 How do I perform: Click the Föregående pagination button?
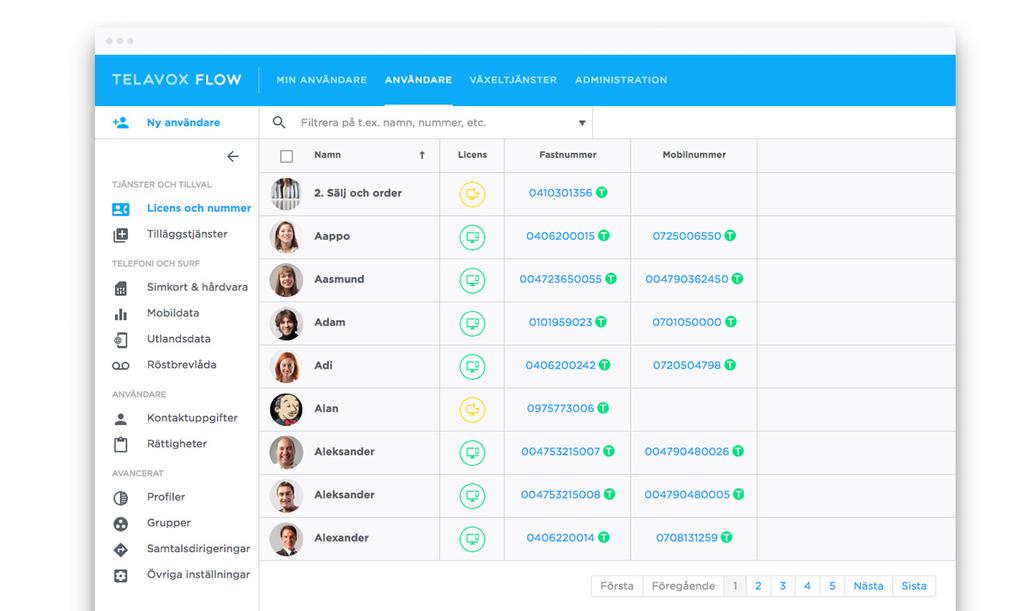(683, 586)
